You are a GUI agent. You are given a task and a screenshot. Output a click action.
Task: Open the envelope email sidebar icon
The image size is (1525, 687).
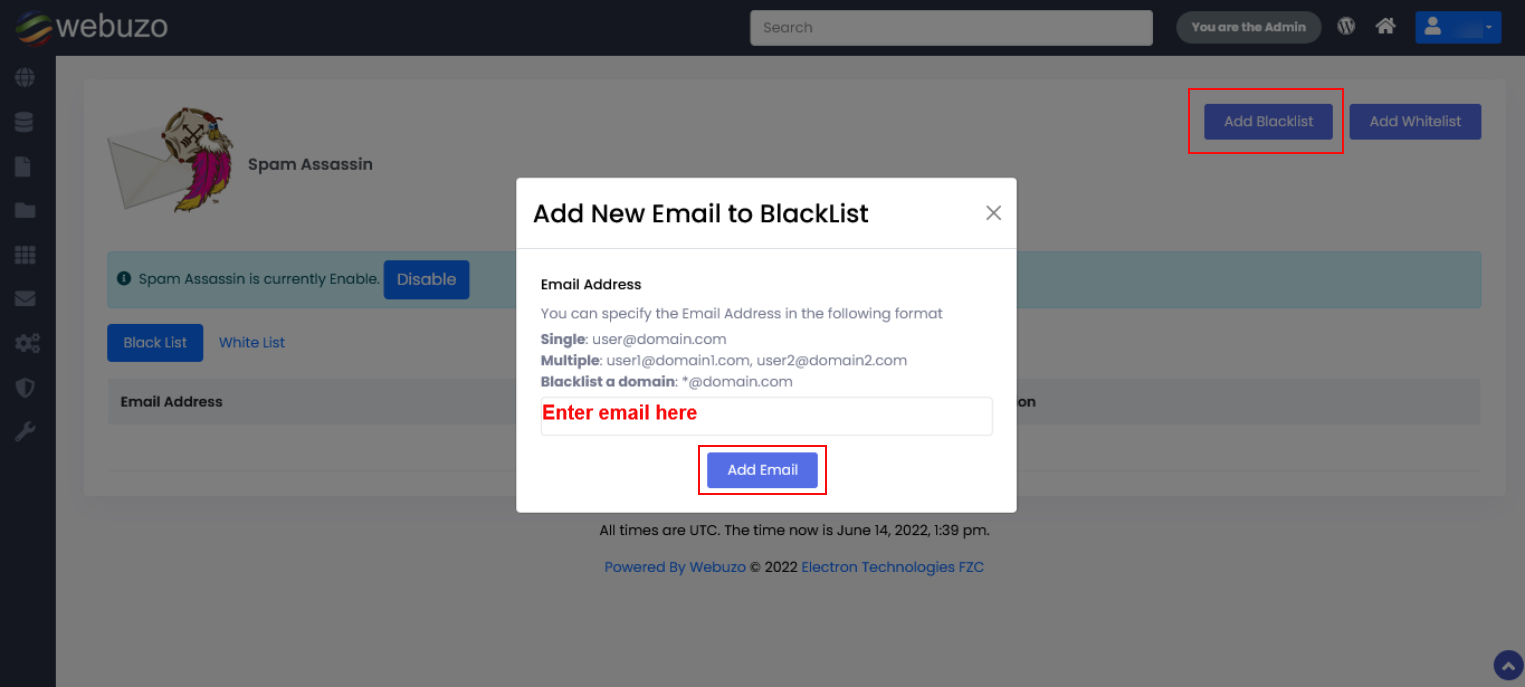pos(25,299)
